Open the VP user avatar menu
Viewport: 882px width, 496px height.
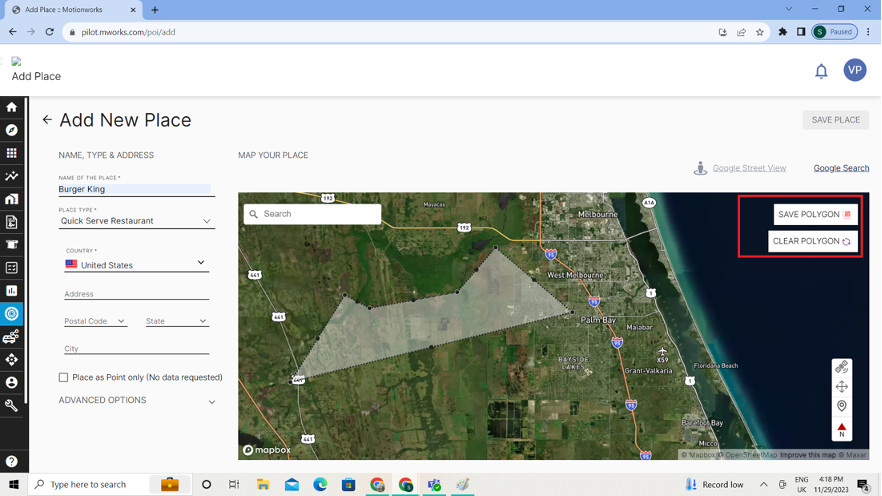[854, 70]
